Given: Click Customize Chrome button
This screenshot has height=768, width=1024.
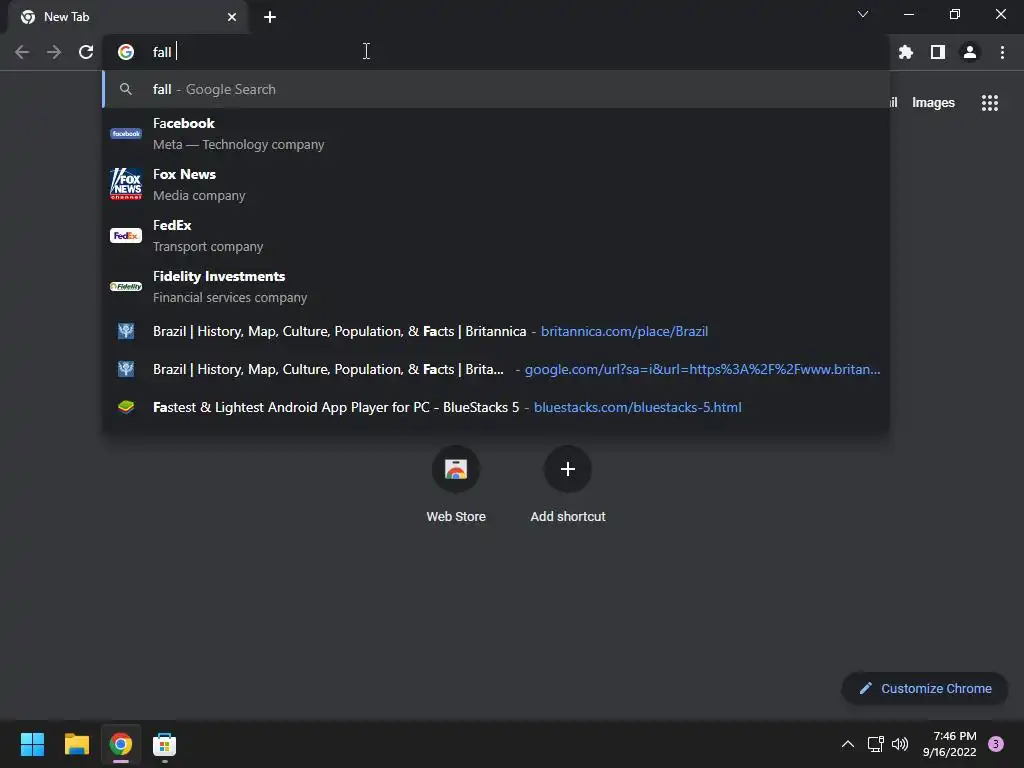Looking at the screenshot, I should (925, 688).
